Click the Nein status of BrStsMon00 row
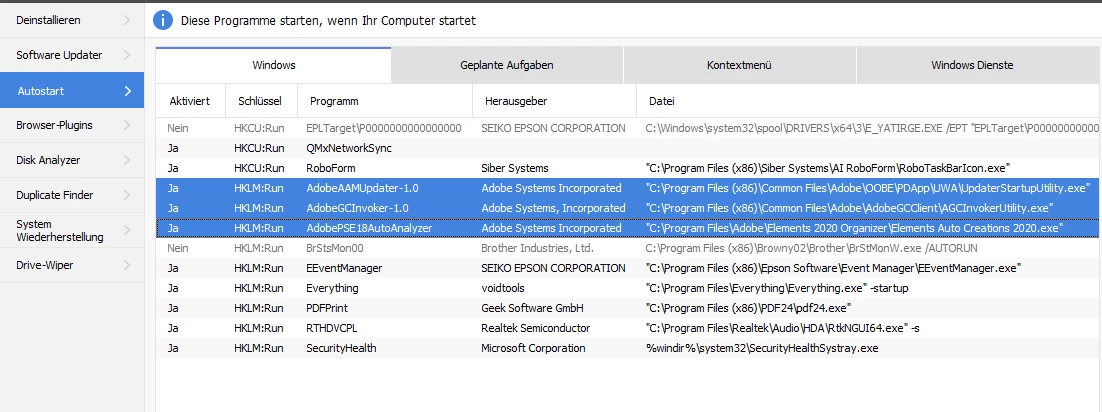 click(x=179, y=248)
